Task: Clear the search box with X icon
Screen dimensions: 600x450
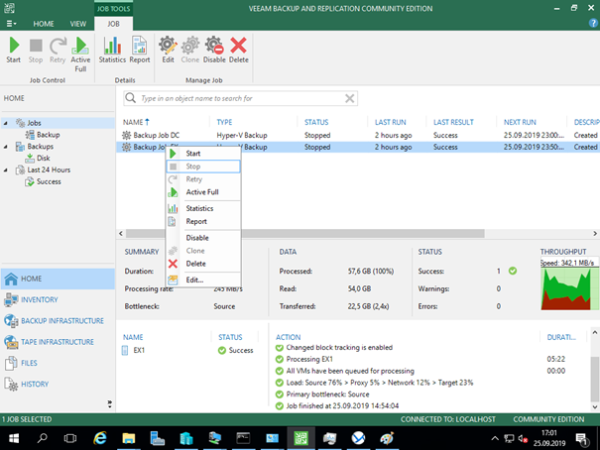Action: [350, 99]
